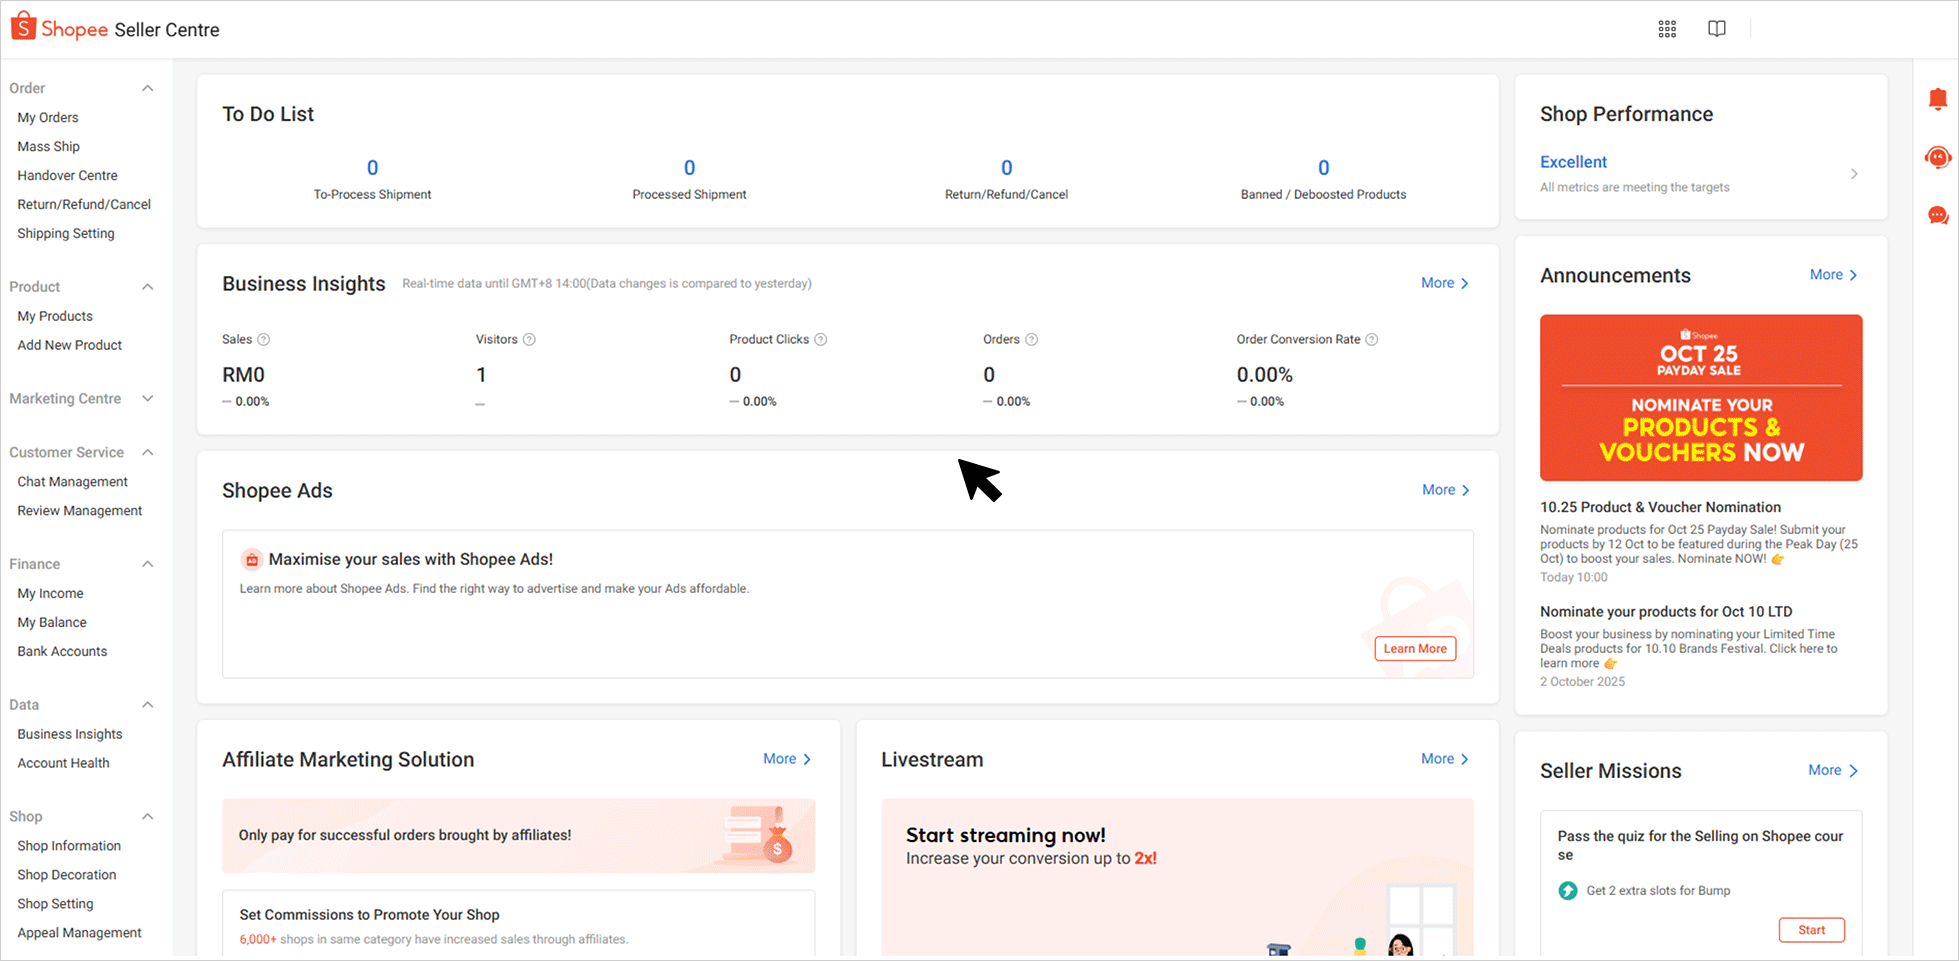Click the Shopee logo in header

pos(60,29)
